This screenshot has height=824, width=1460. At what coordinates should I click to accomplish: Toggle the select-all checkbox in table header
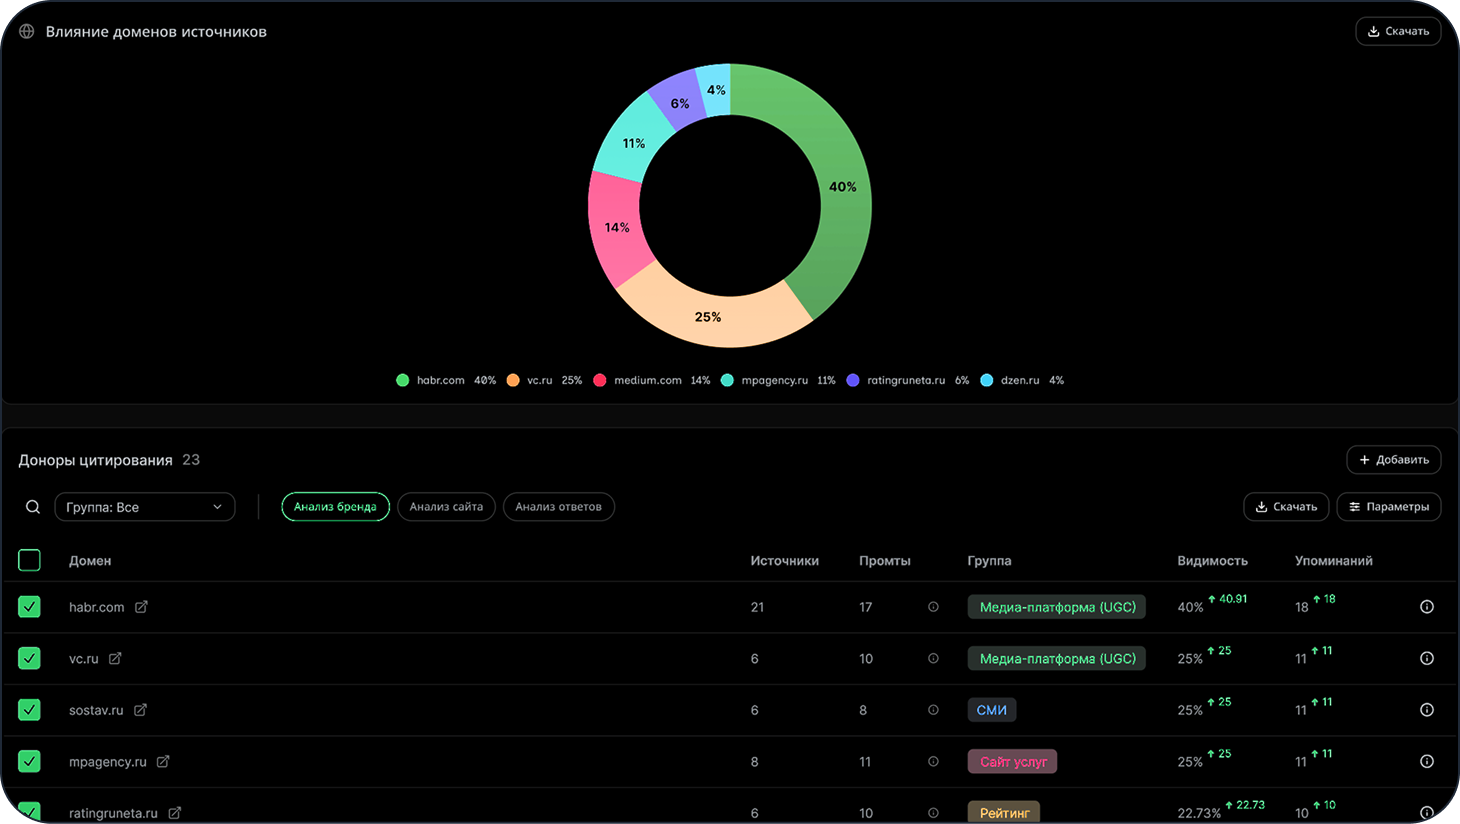30,560
